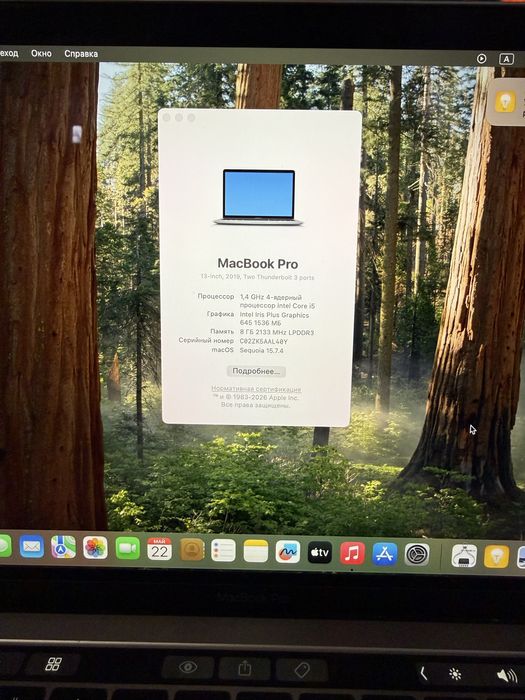
Task: Launch Maps from the Dock
Action: 63,547
